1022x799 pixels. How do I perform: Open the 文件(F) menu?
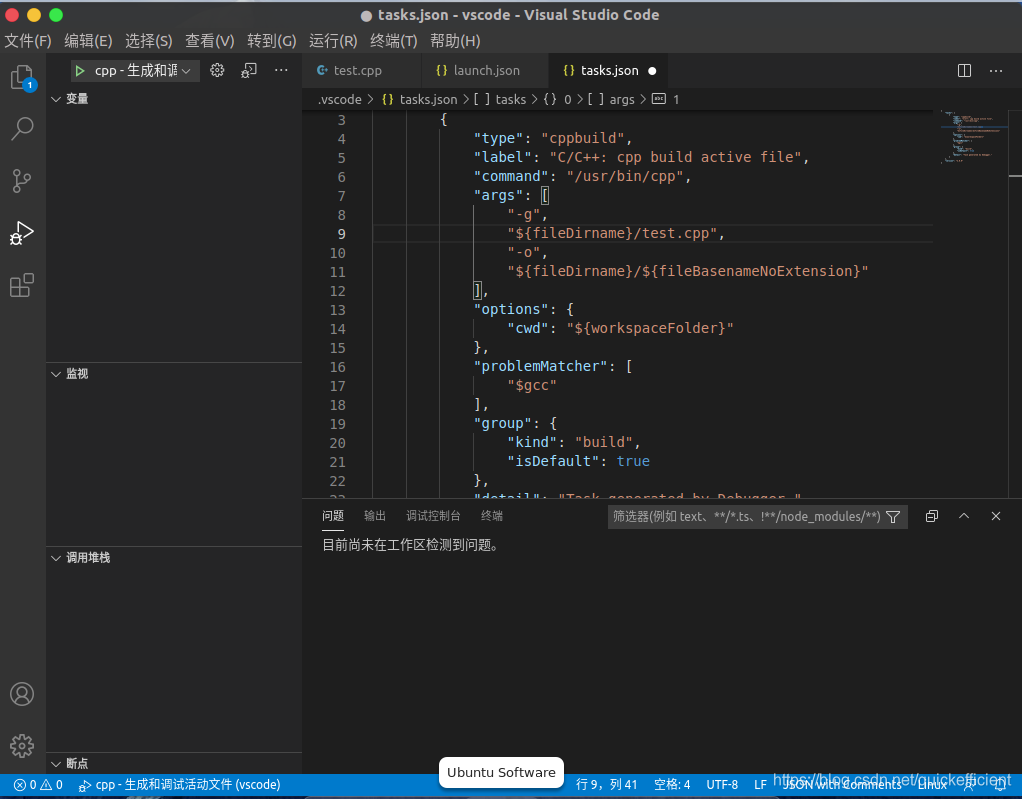pos(28,41)
